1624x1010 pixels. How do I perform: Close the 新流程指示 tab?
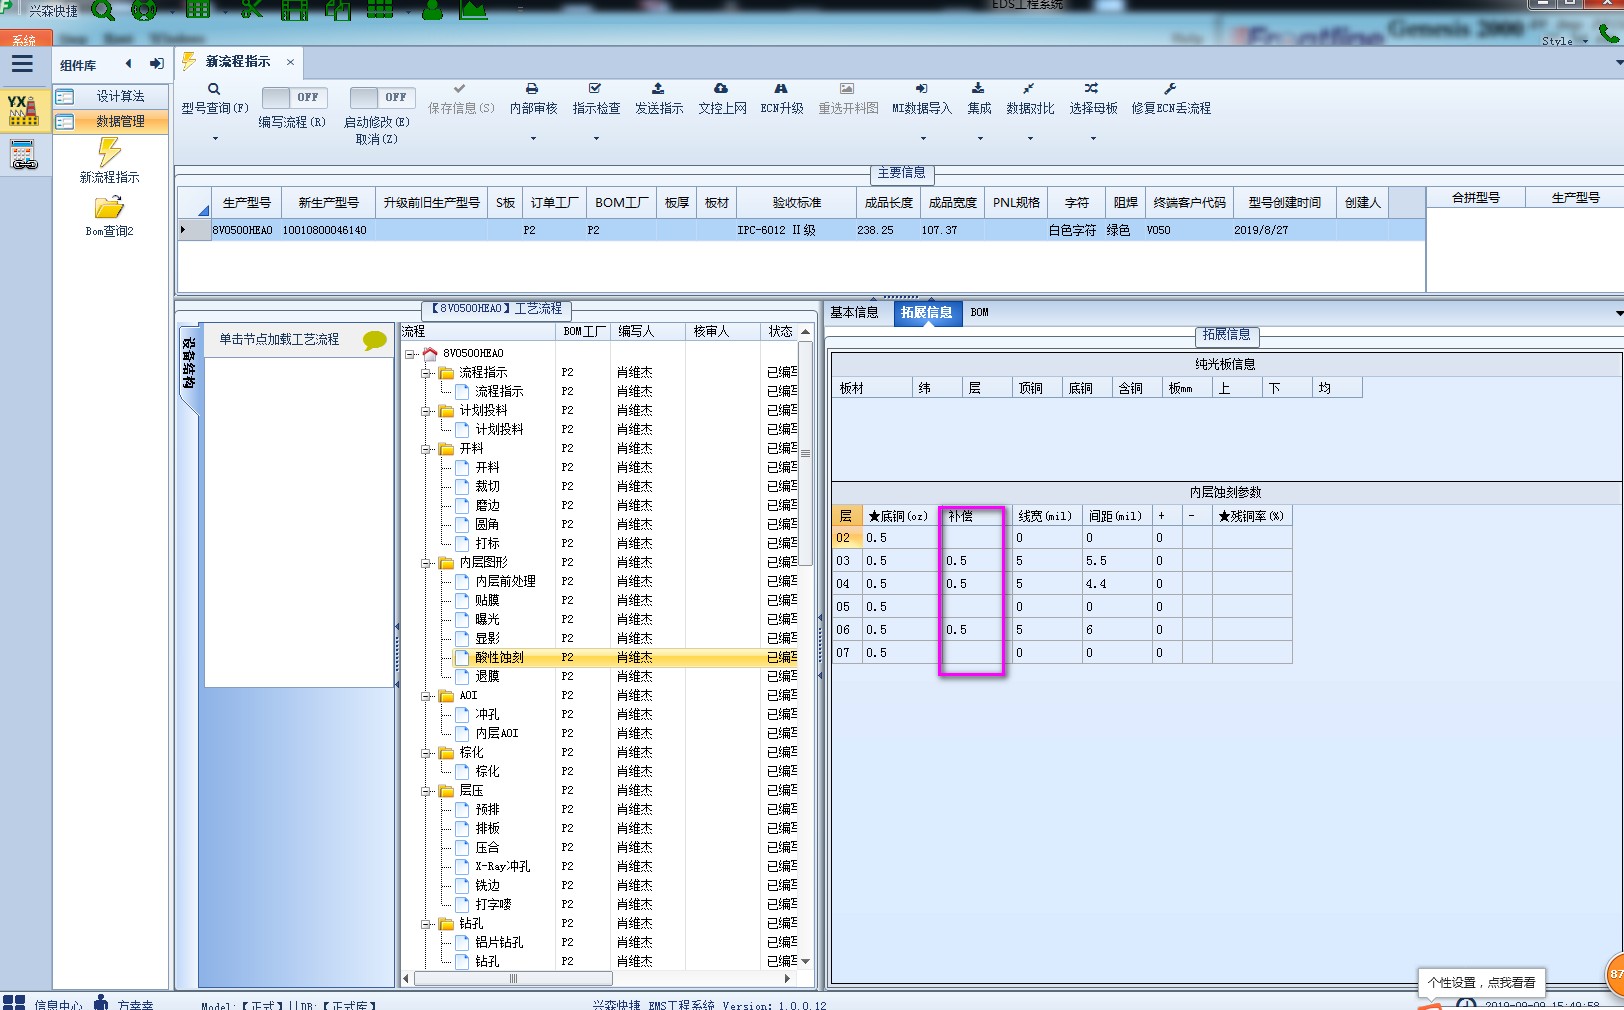290,62
